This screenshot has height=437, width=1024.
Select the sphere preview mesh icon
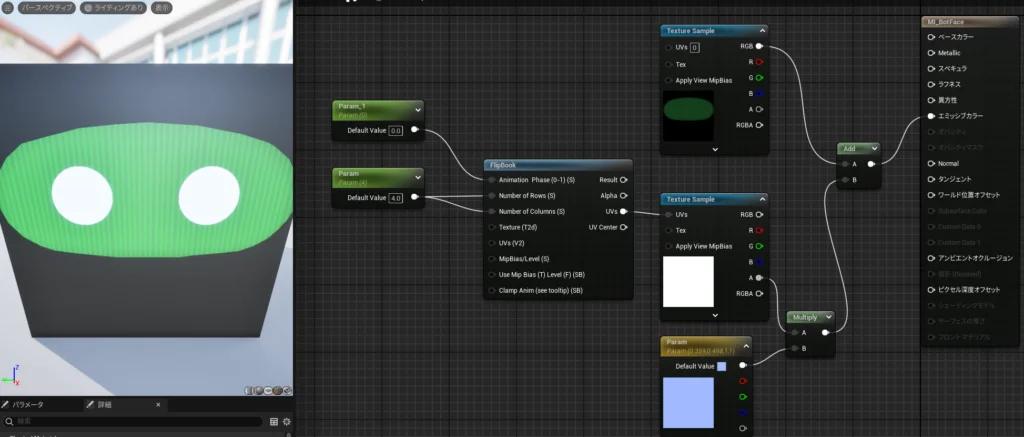point(260,391)
